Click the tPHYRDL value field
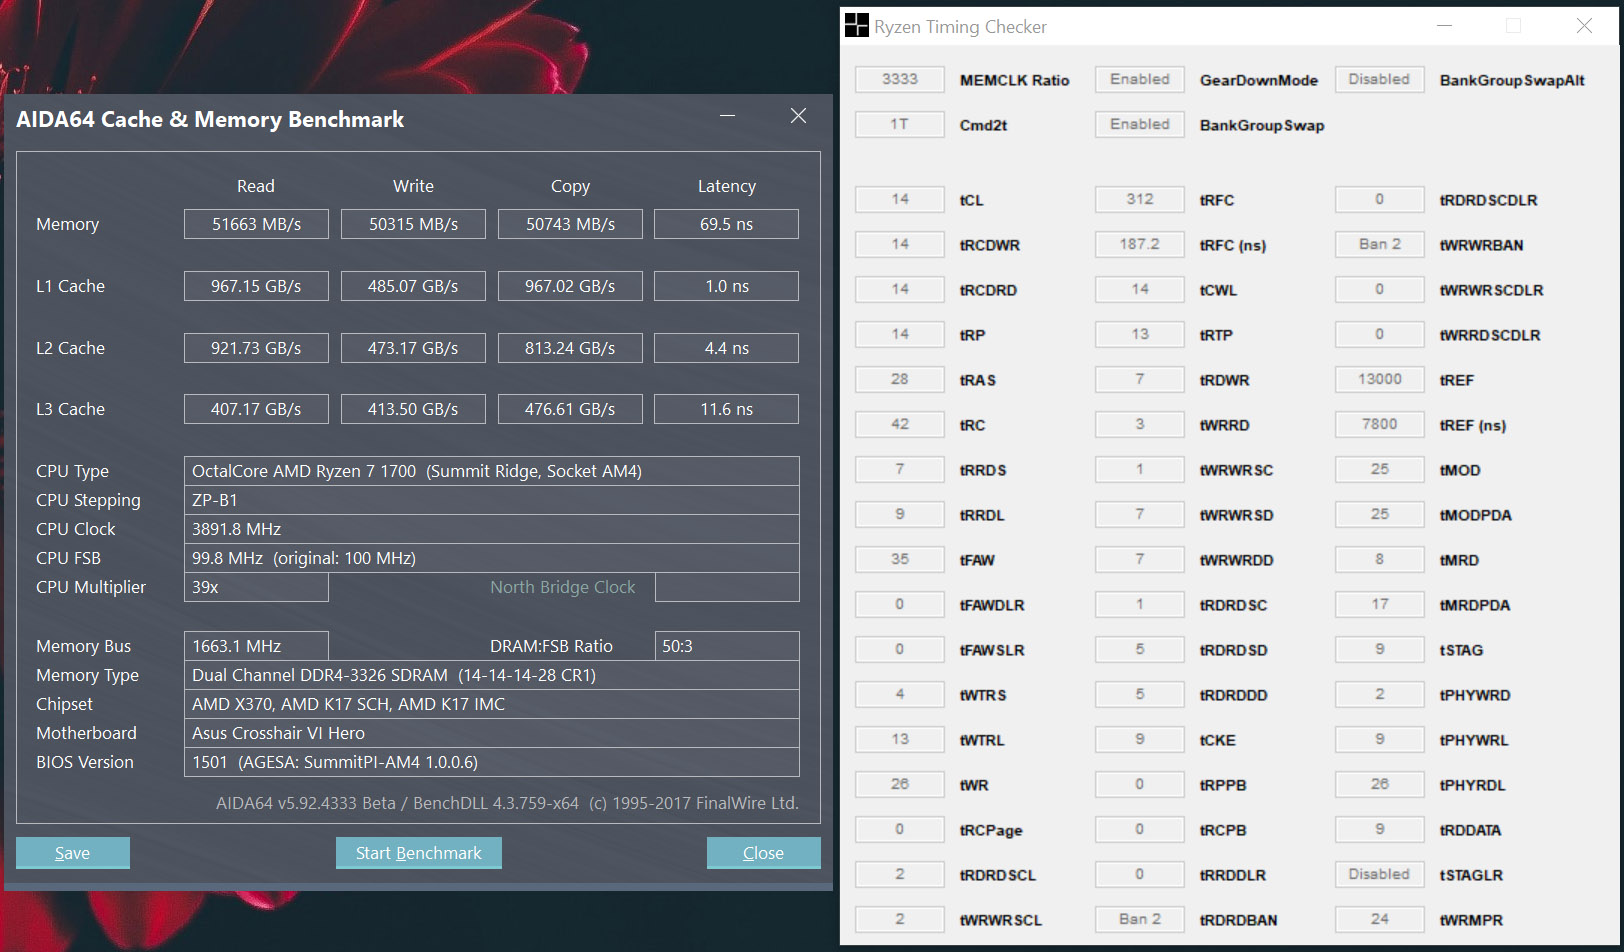The image size is (1624, 952). pos(1379,784)
